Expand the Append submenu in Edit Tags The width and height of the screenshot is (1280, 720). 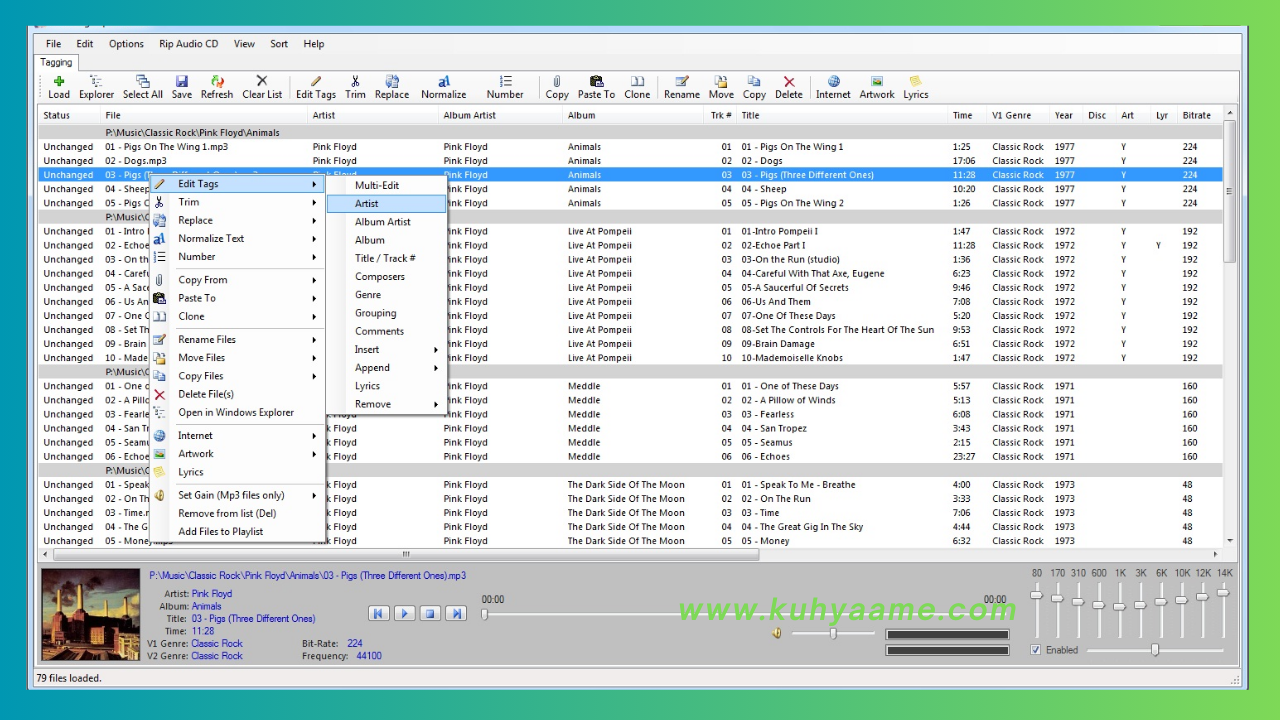pyautogui.click(x=386, y=368)
